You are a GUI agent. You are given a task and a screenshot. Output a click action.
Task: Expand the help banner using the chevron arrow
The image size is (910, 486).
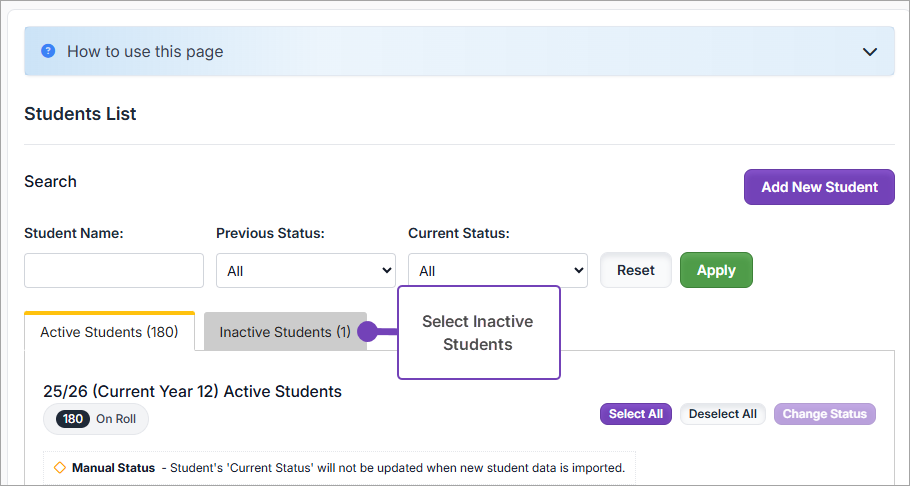pyautogui.click(x=870, y=52)
